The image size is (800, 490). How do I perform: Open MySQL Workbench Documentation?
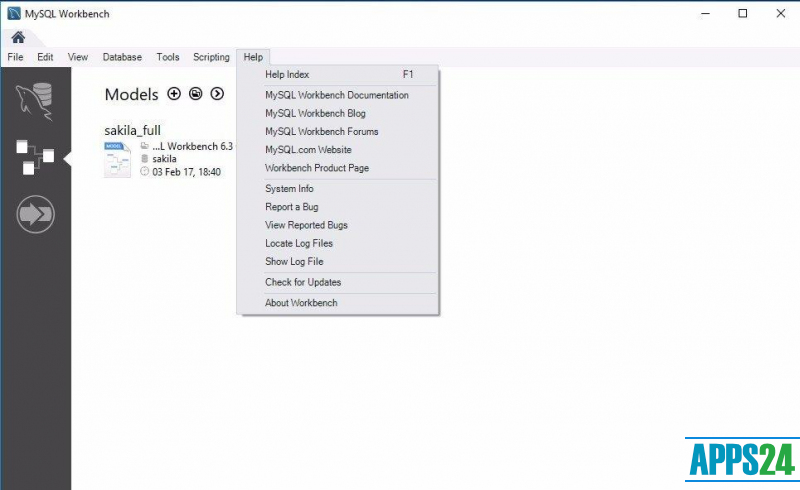click(336, 95)
